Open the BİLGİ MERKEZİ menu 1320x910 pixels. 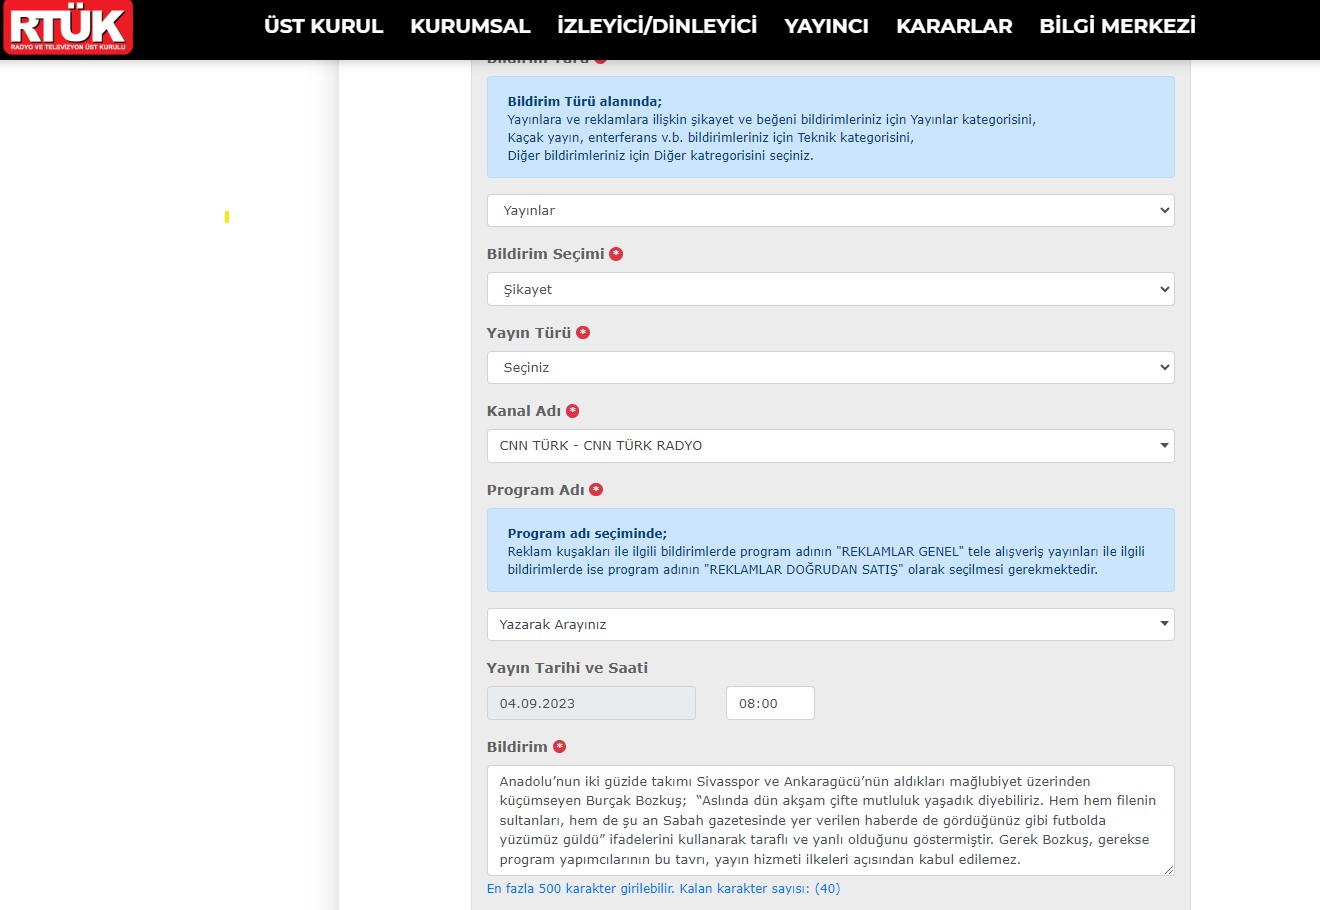(x=1117, y=26)
